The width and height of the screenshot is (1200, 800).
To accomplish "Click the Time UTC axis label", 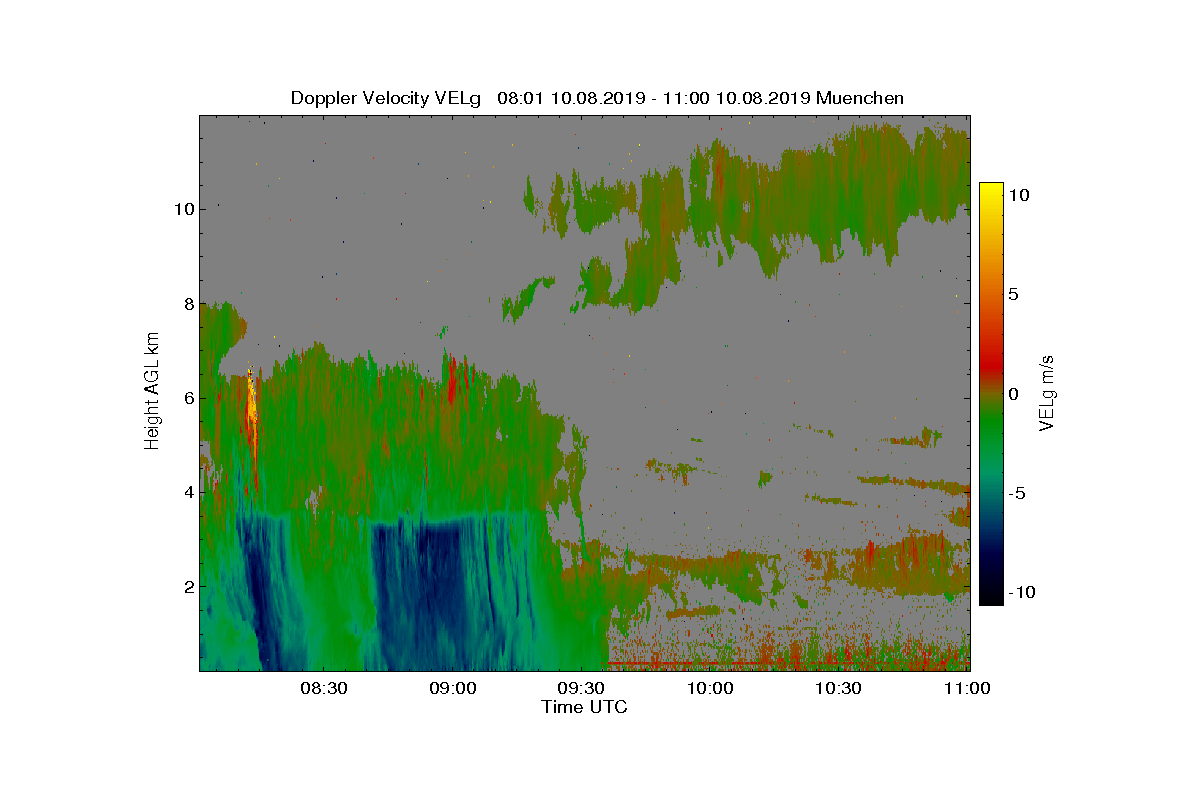I will 585,708.
